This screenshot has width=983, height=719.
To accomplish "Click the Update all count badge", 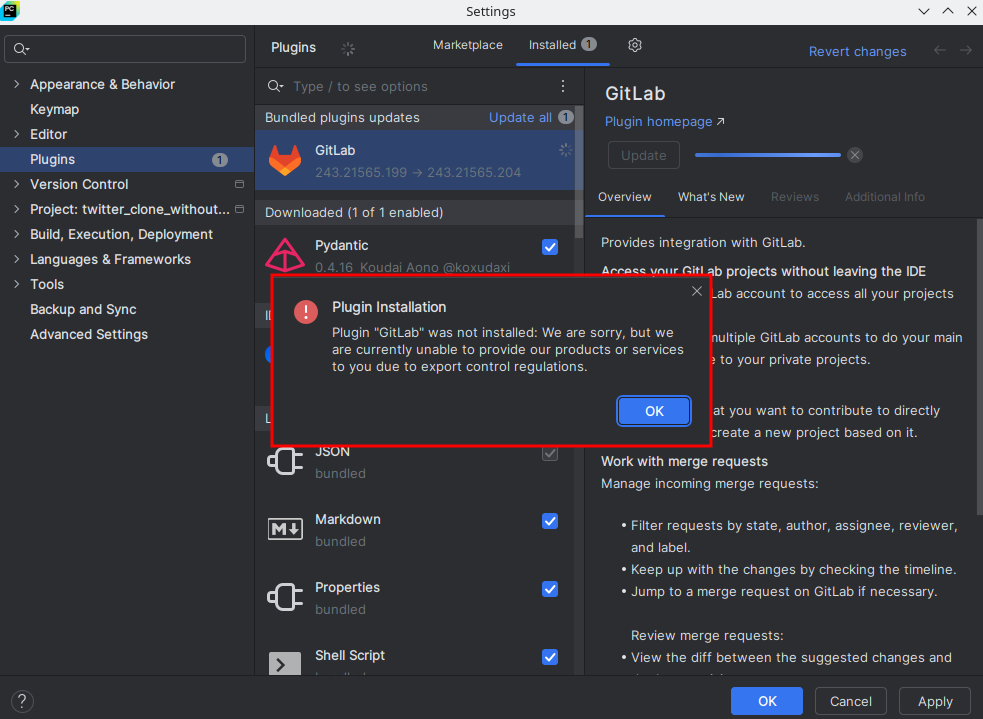I will point(565,117).
